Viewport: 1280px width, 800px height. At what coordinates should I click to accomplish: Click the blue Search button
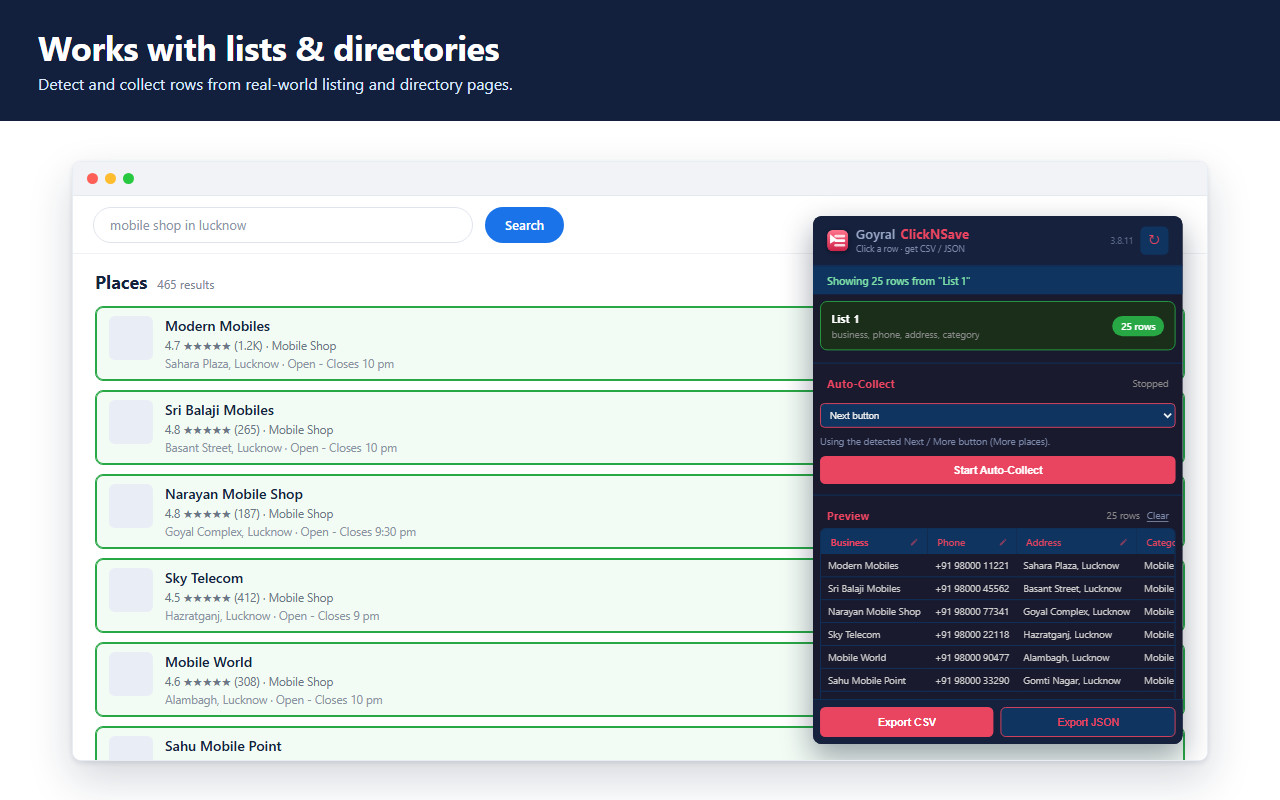(524, 225)
